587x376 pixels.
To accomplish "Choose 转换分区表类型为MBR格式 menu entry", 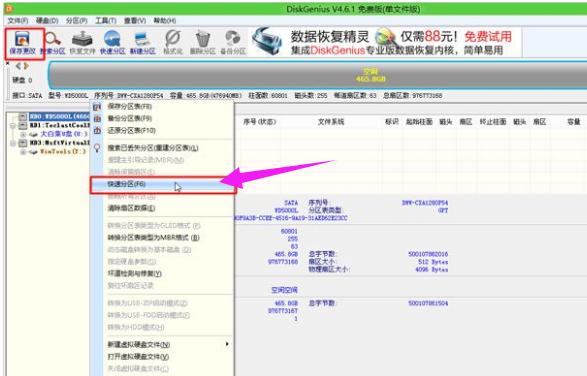I will pos(153,237).
